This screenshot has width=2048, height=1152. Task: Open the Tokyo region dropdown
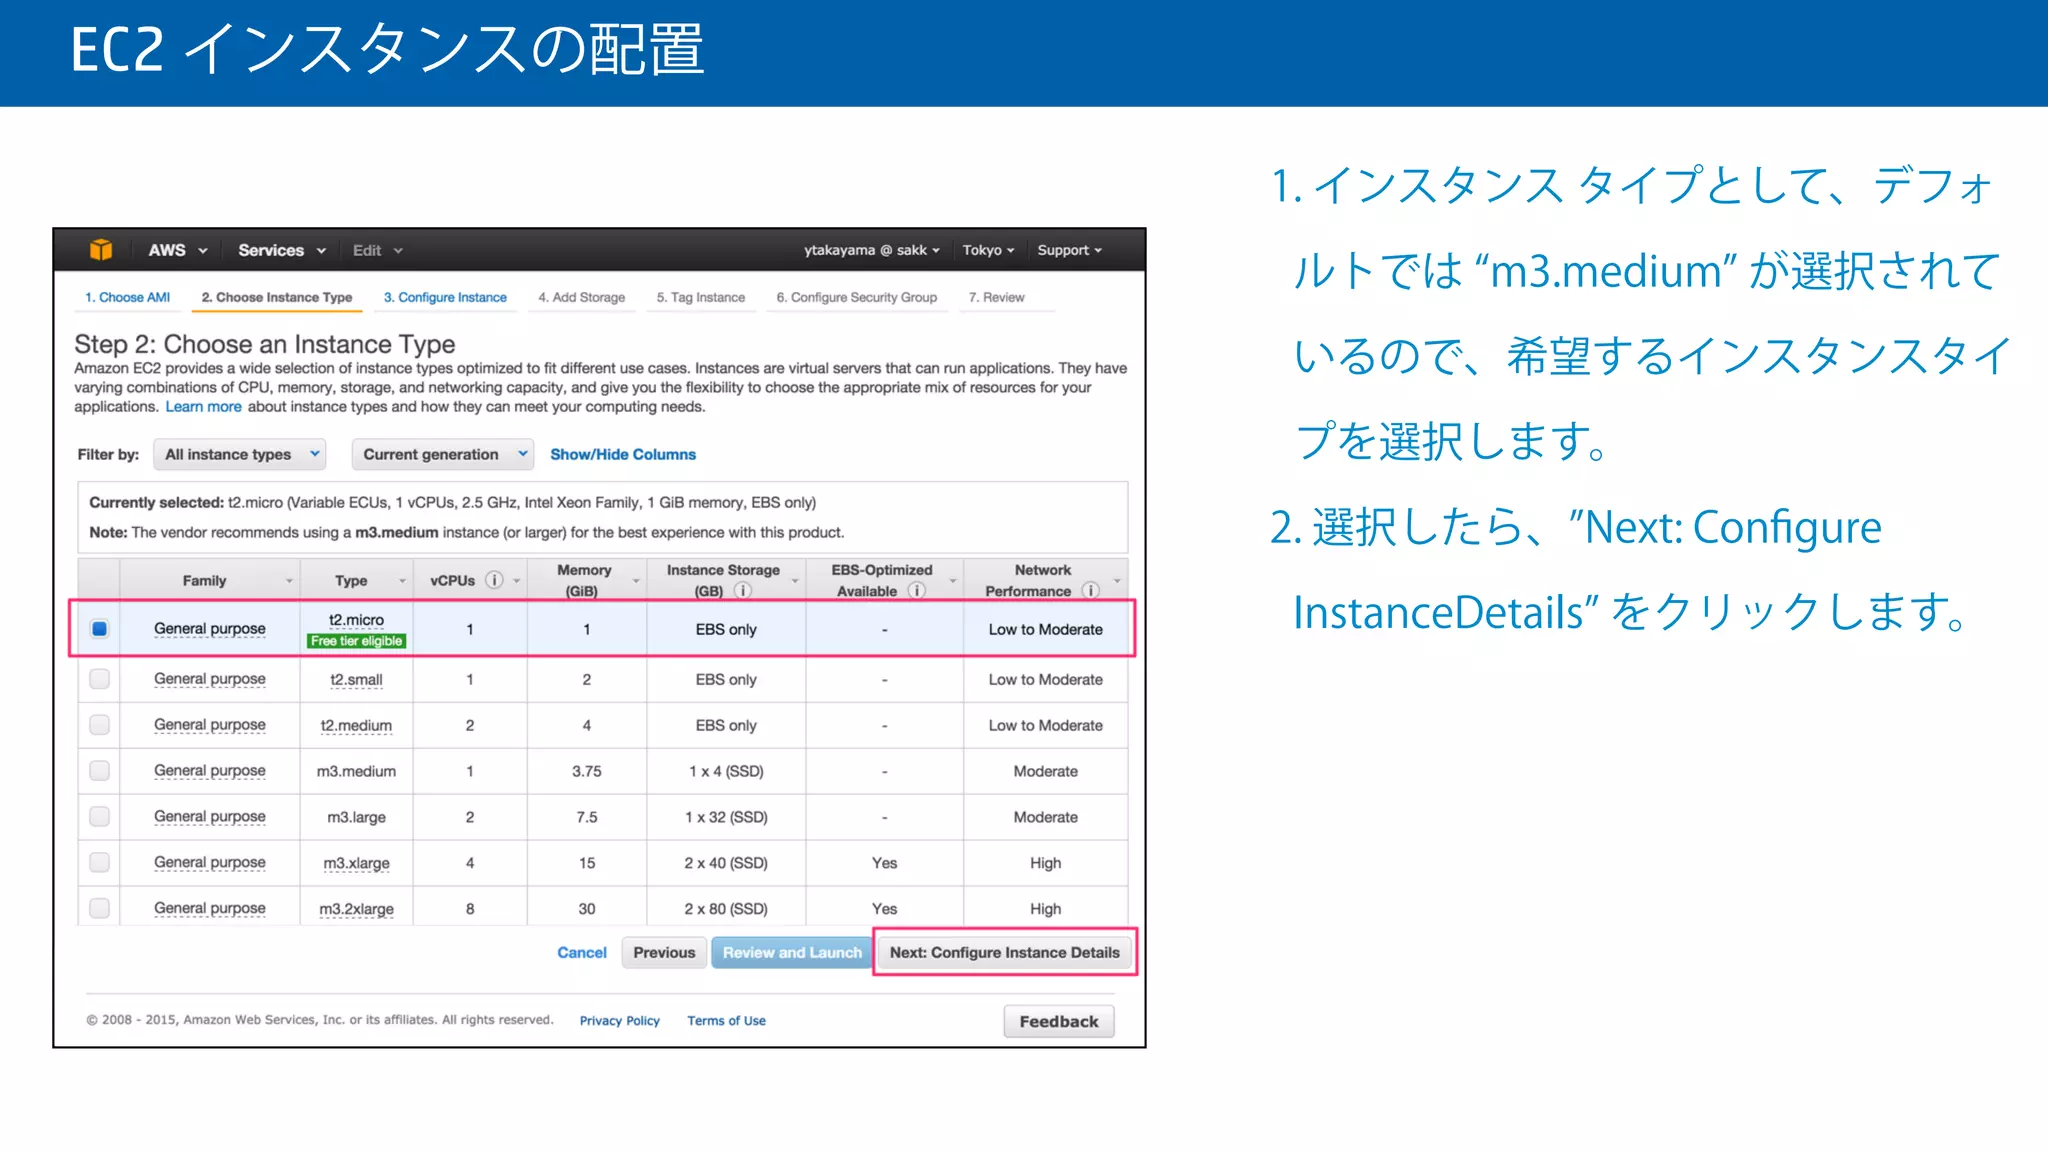click(988, 250)
